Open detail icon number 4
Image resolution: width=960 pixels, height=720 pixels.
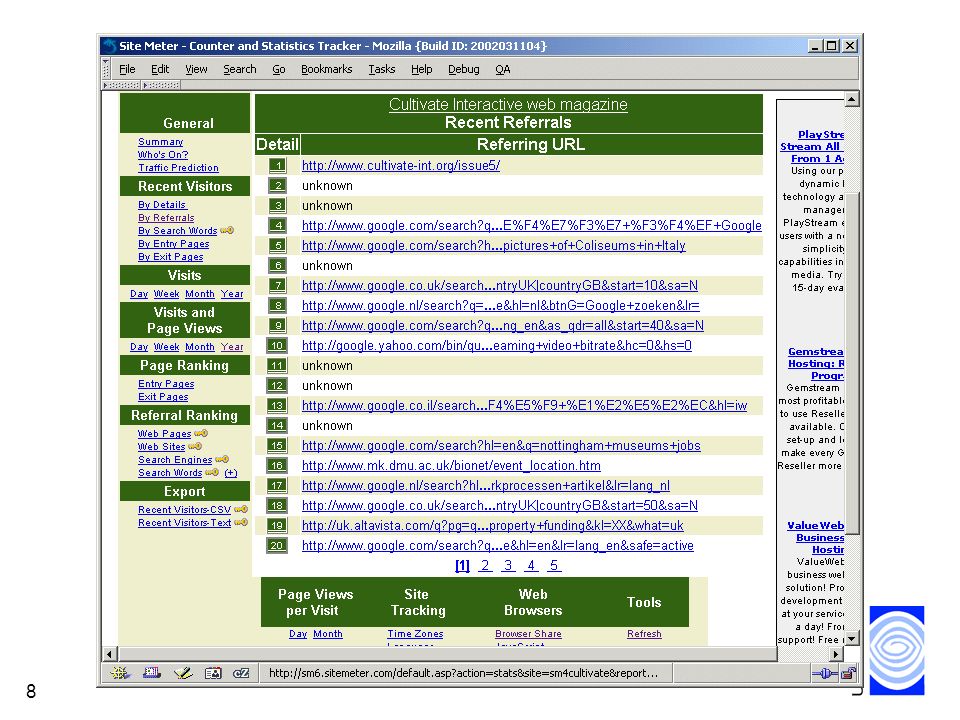click(x=277, y=225)
